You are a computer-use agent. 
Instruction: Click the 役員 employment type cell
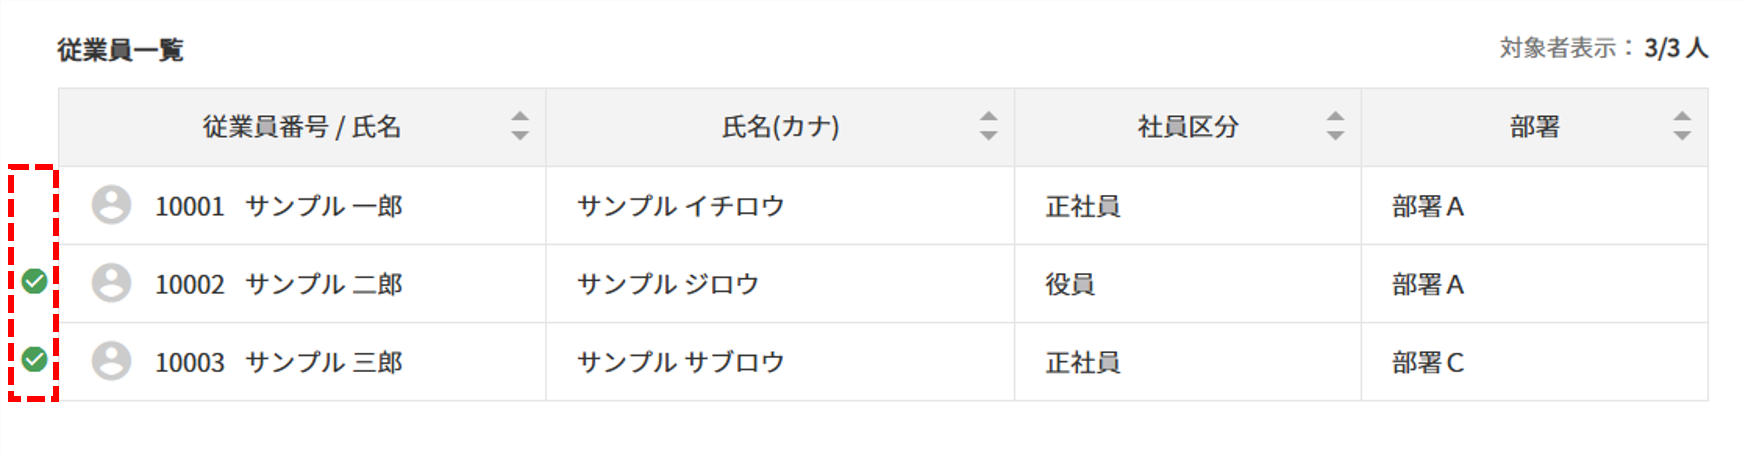point(1188,284)
